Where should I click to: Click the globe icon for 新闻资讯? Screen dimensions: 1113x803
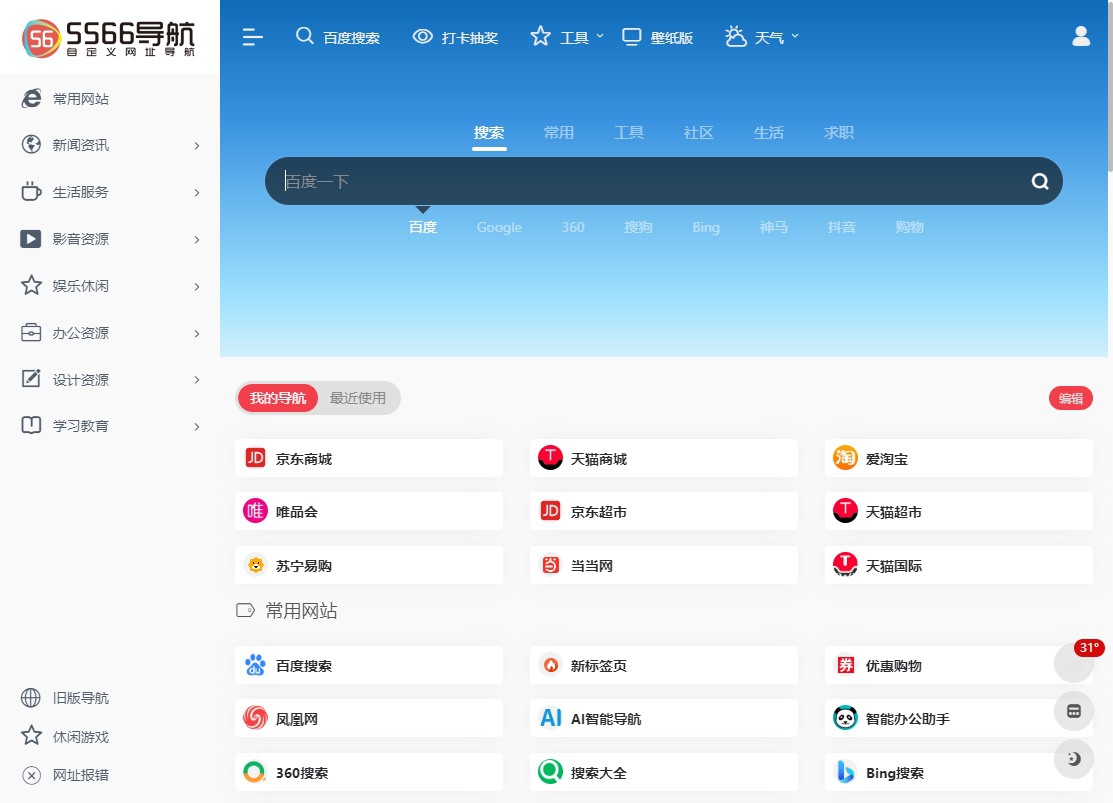point(31,145)
